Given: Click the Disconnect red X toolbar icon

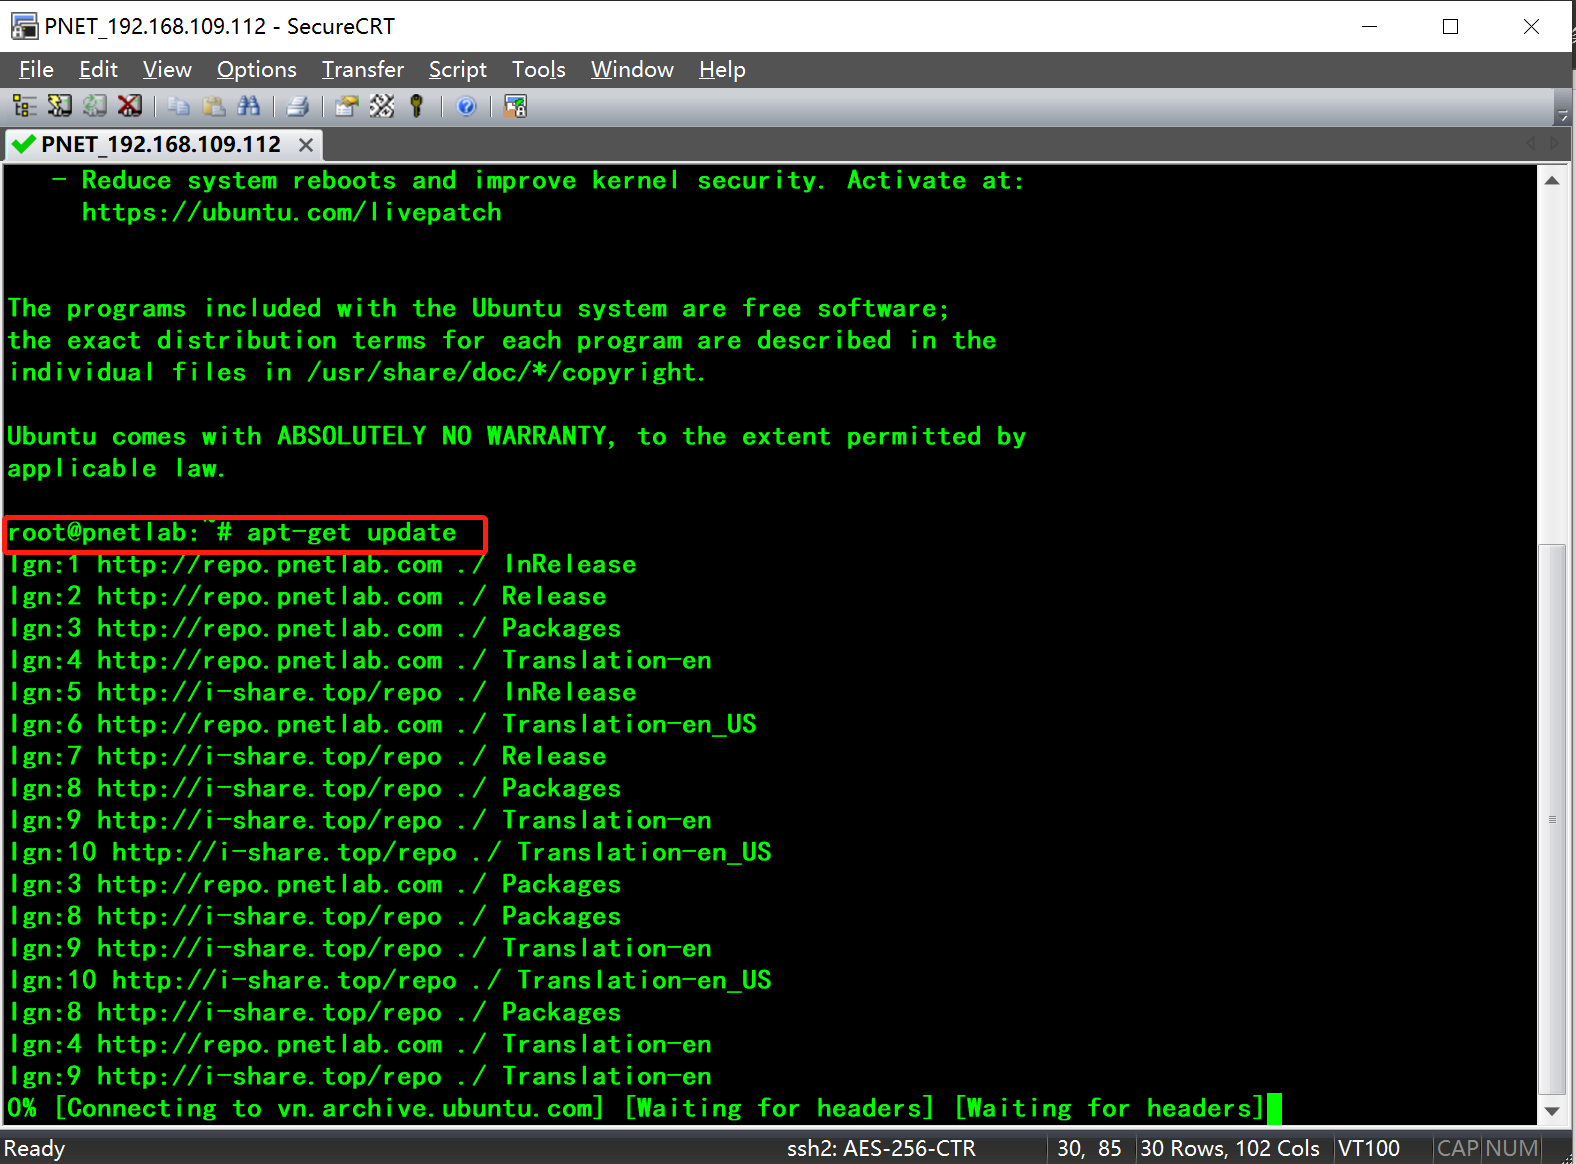Looking at the screenshot, I should click(129, 106).
